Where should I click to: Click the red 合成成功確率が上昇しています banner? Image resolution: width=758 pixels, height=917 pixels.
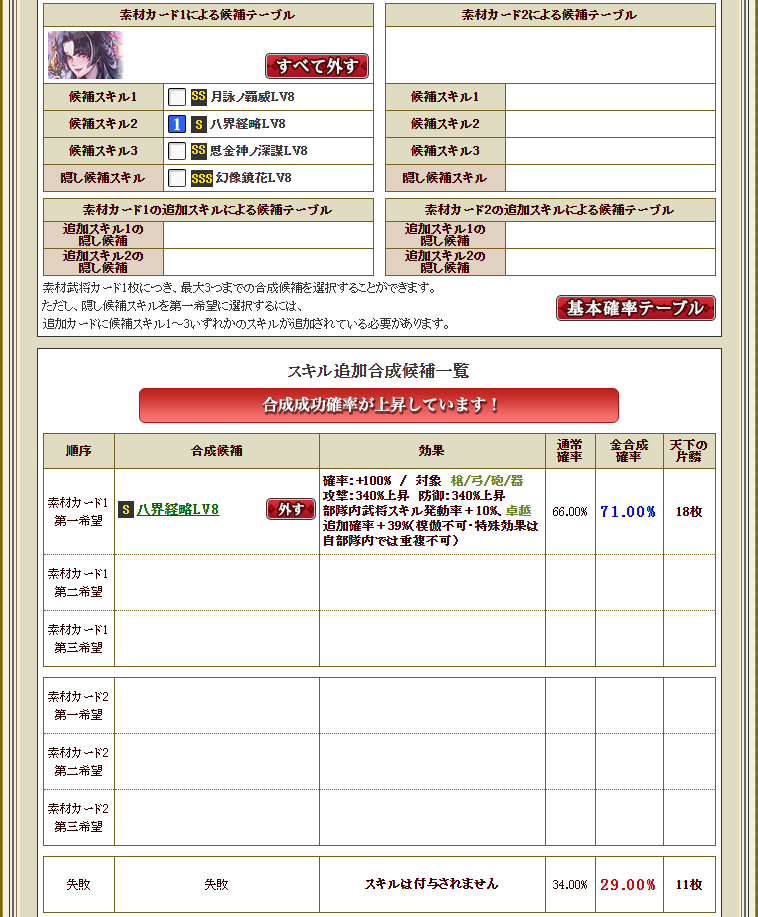pos(379,405)
